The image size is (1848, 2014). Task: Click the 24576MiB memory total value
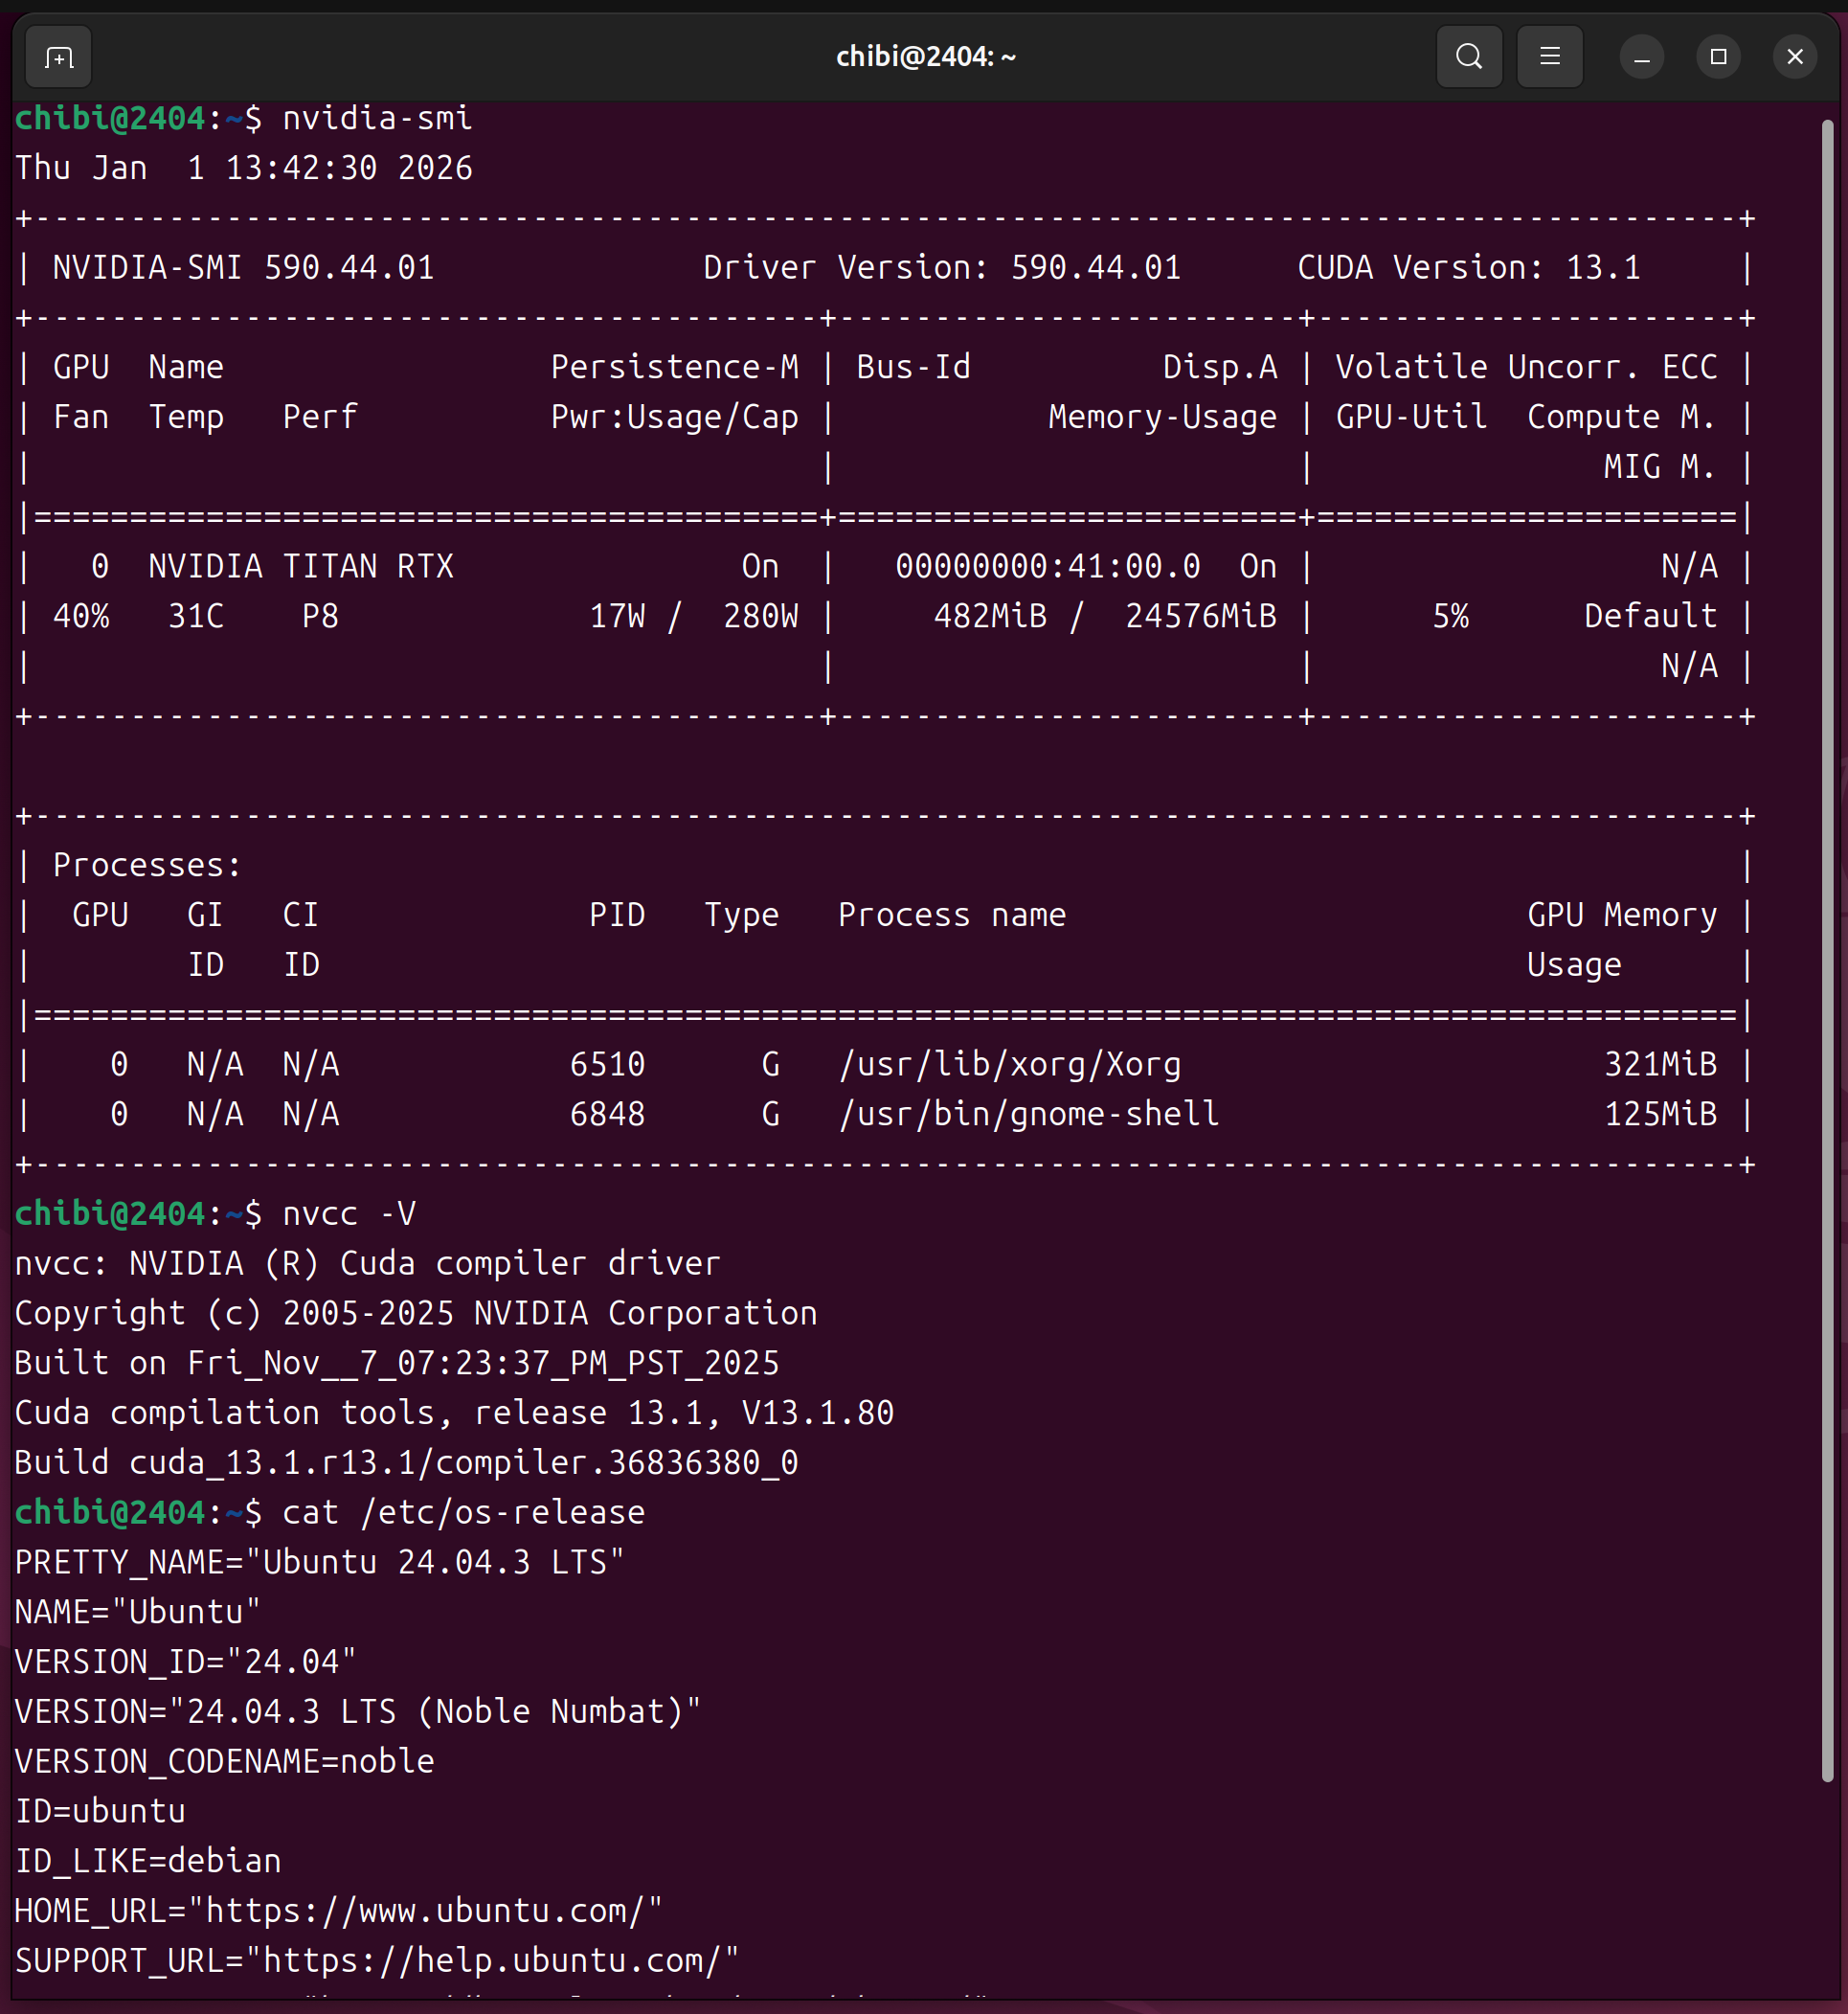point(1200,616)
